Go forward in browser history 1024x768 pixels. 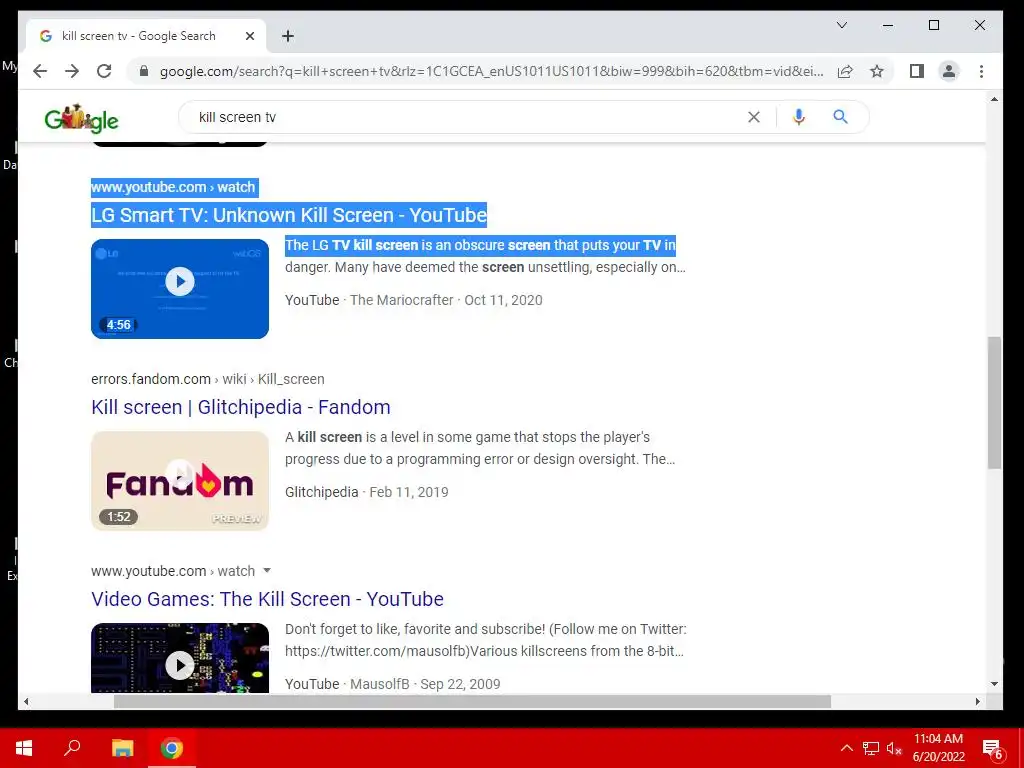[72, 71]
